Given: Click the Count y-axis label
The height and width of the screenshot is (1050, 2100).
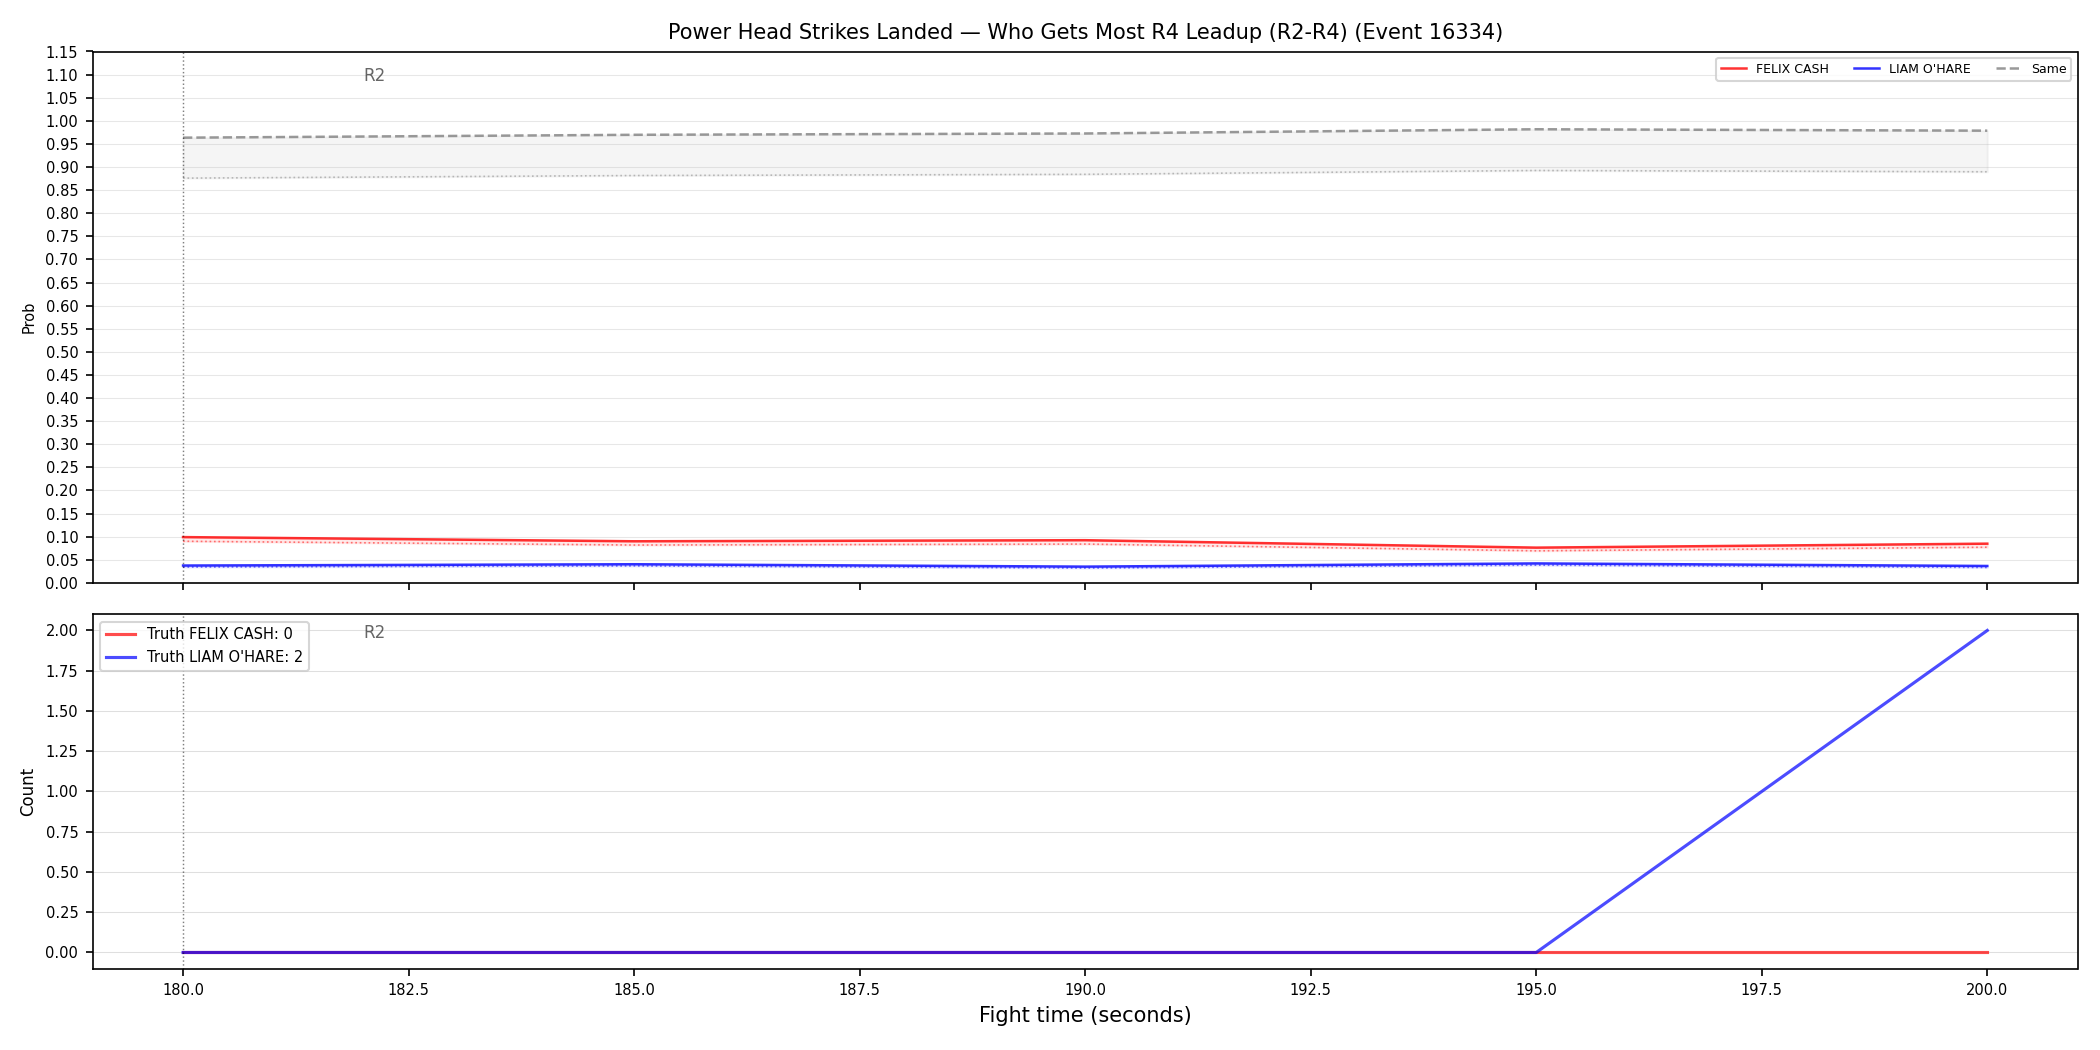Looking at the screenshot, I should point(27,792).
